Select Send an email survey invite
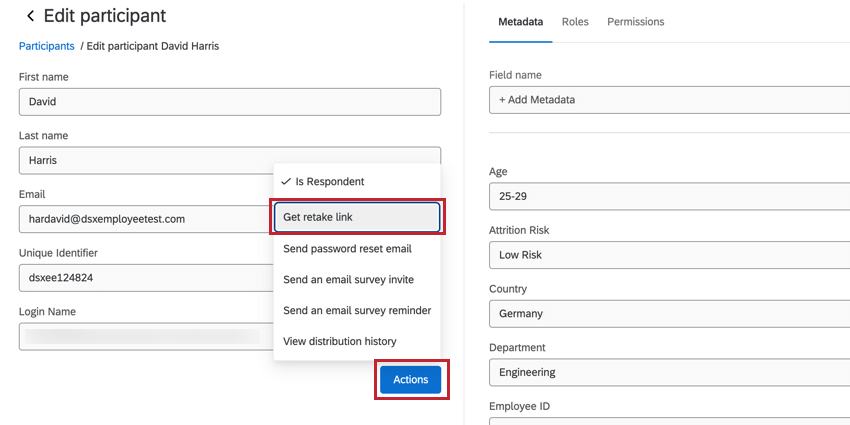 (x=348, y=280)
